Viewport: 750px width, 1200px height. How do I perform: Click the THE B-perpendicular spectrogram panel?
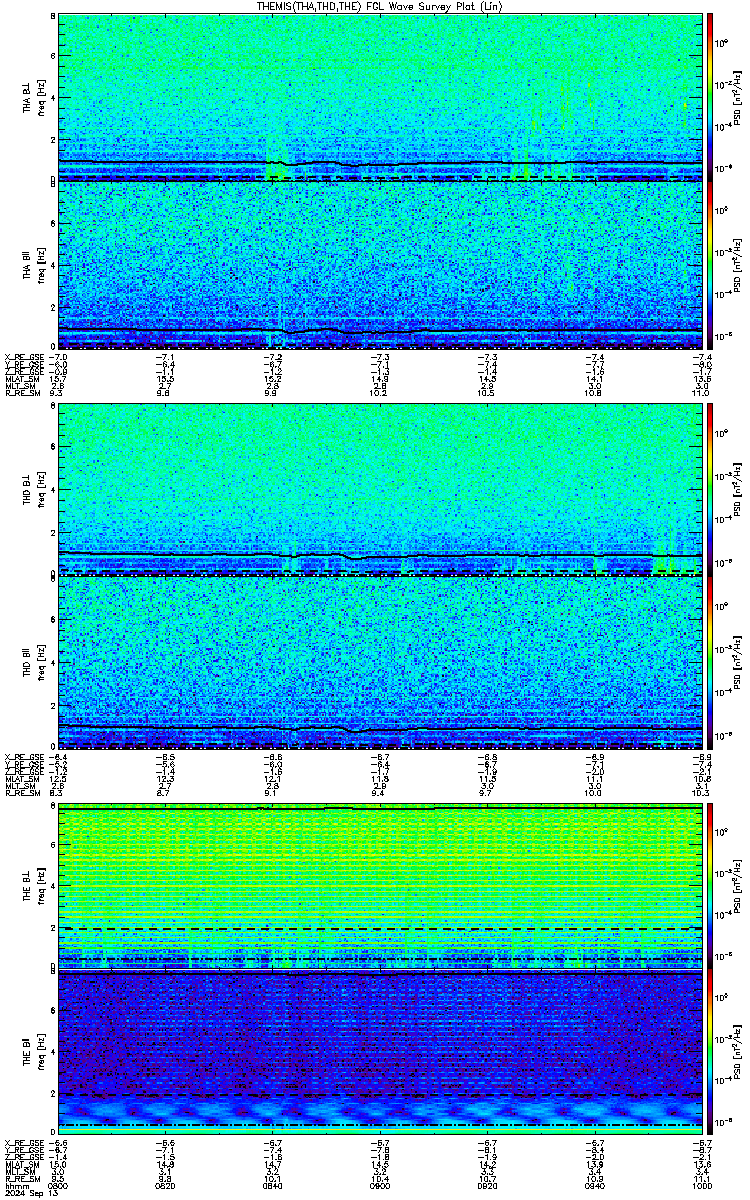[x=381, y=886]
